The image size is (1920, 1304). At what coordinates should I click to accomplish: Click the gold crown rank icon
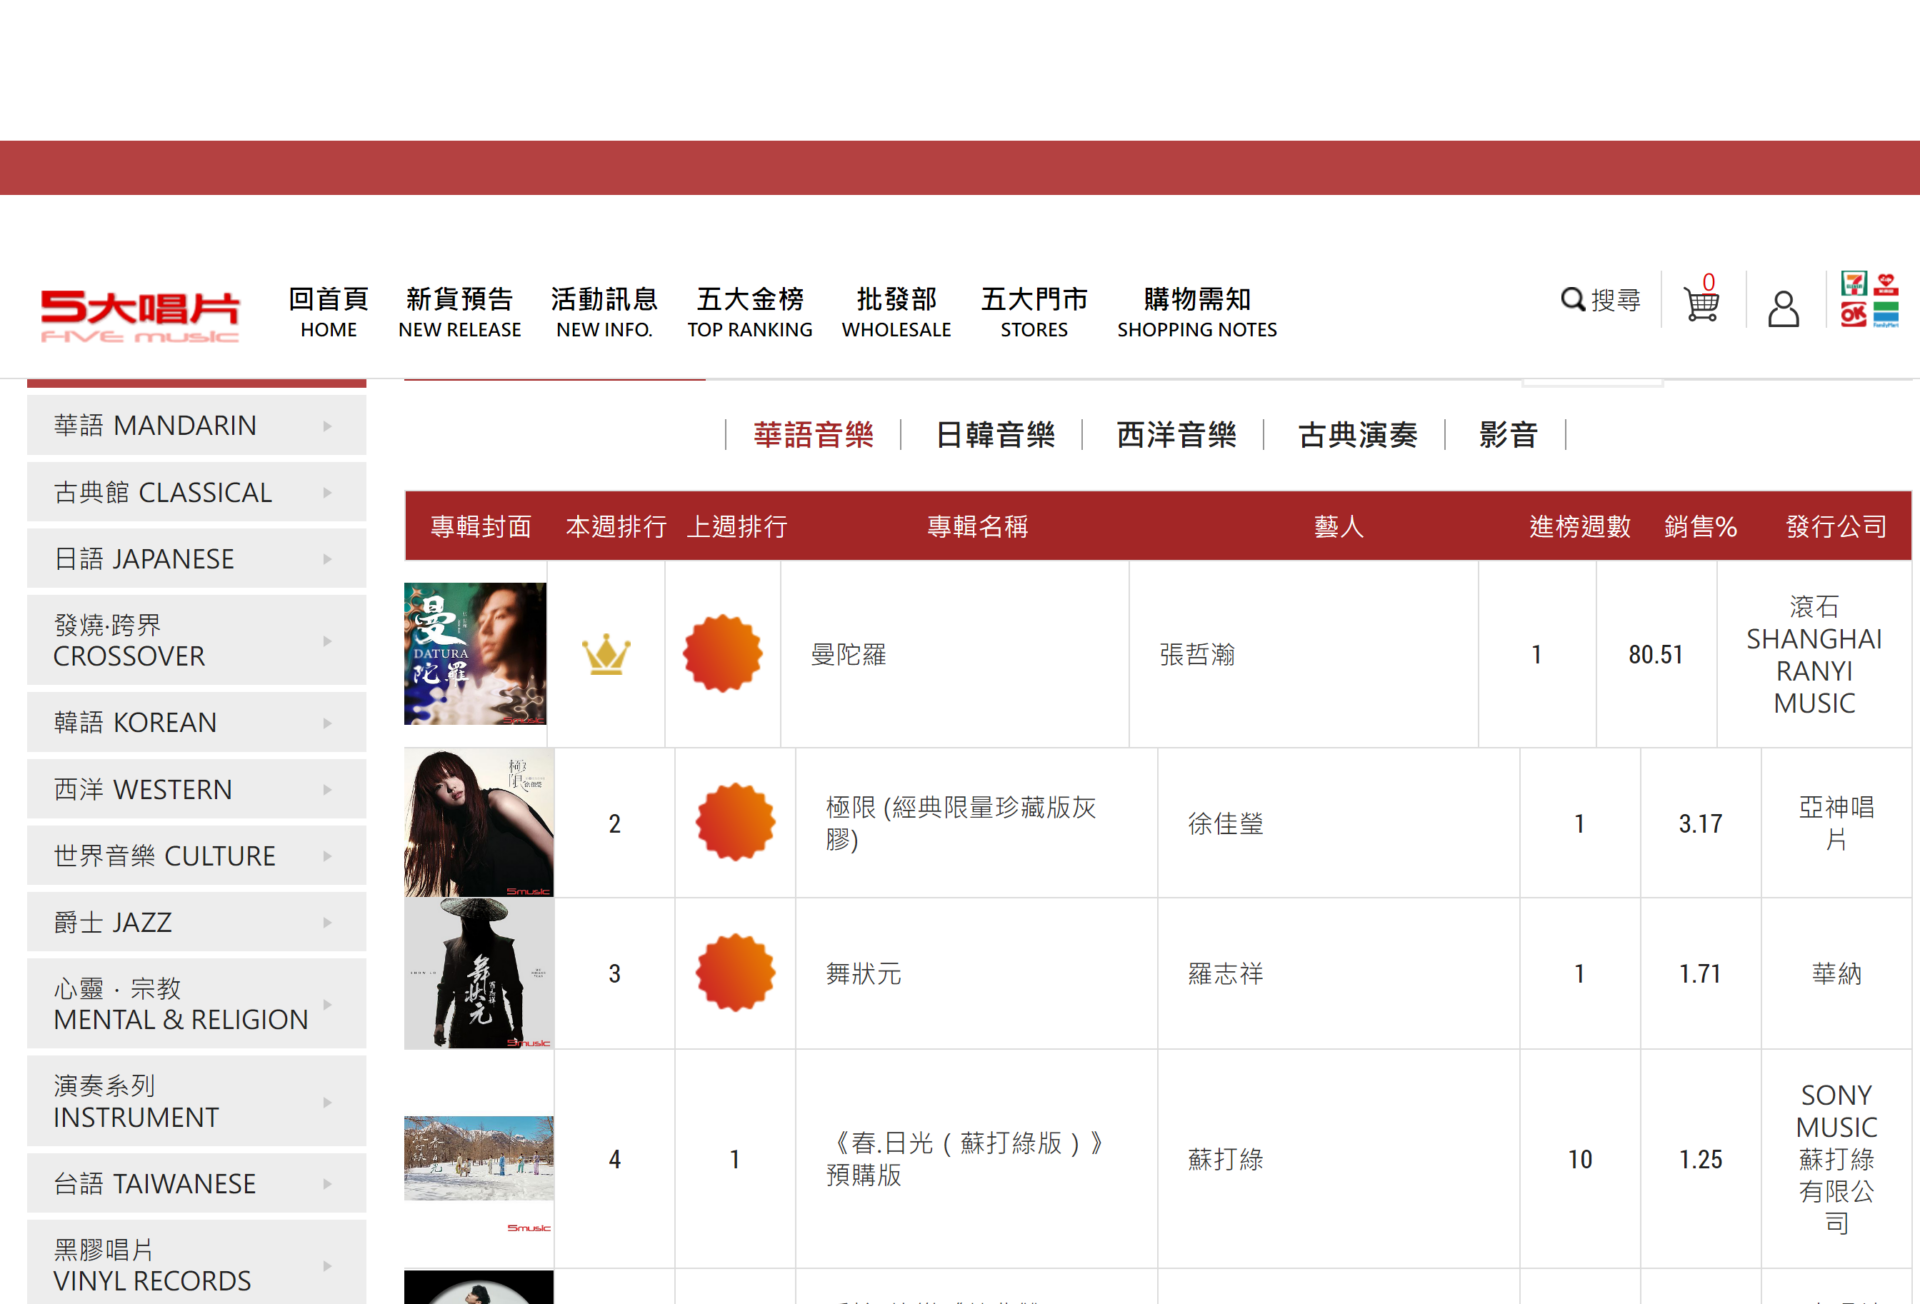pyautogui.click(x=606, y=655)
